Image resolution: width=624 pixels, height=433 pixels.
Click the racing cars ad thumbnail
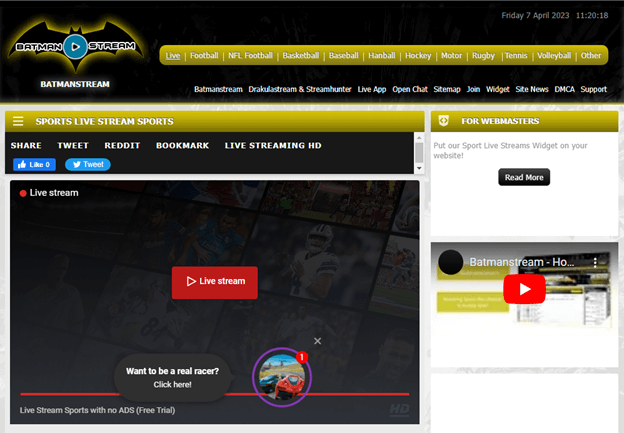coord(282,377)
